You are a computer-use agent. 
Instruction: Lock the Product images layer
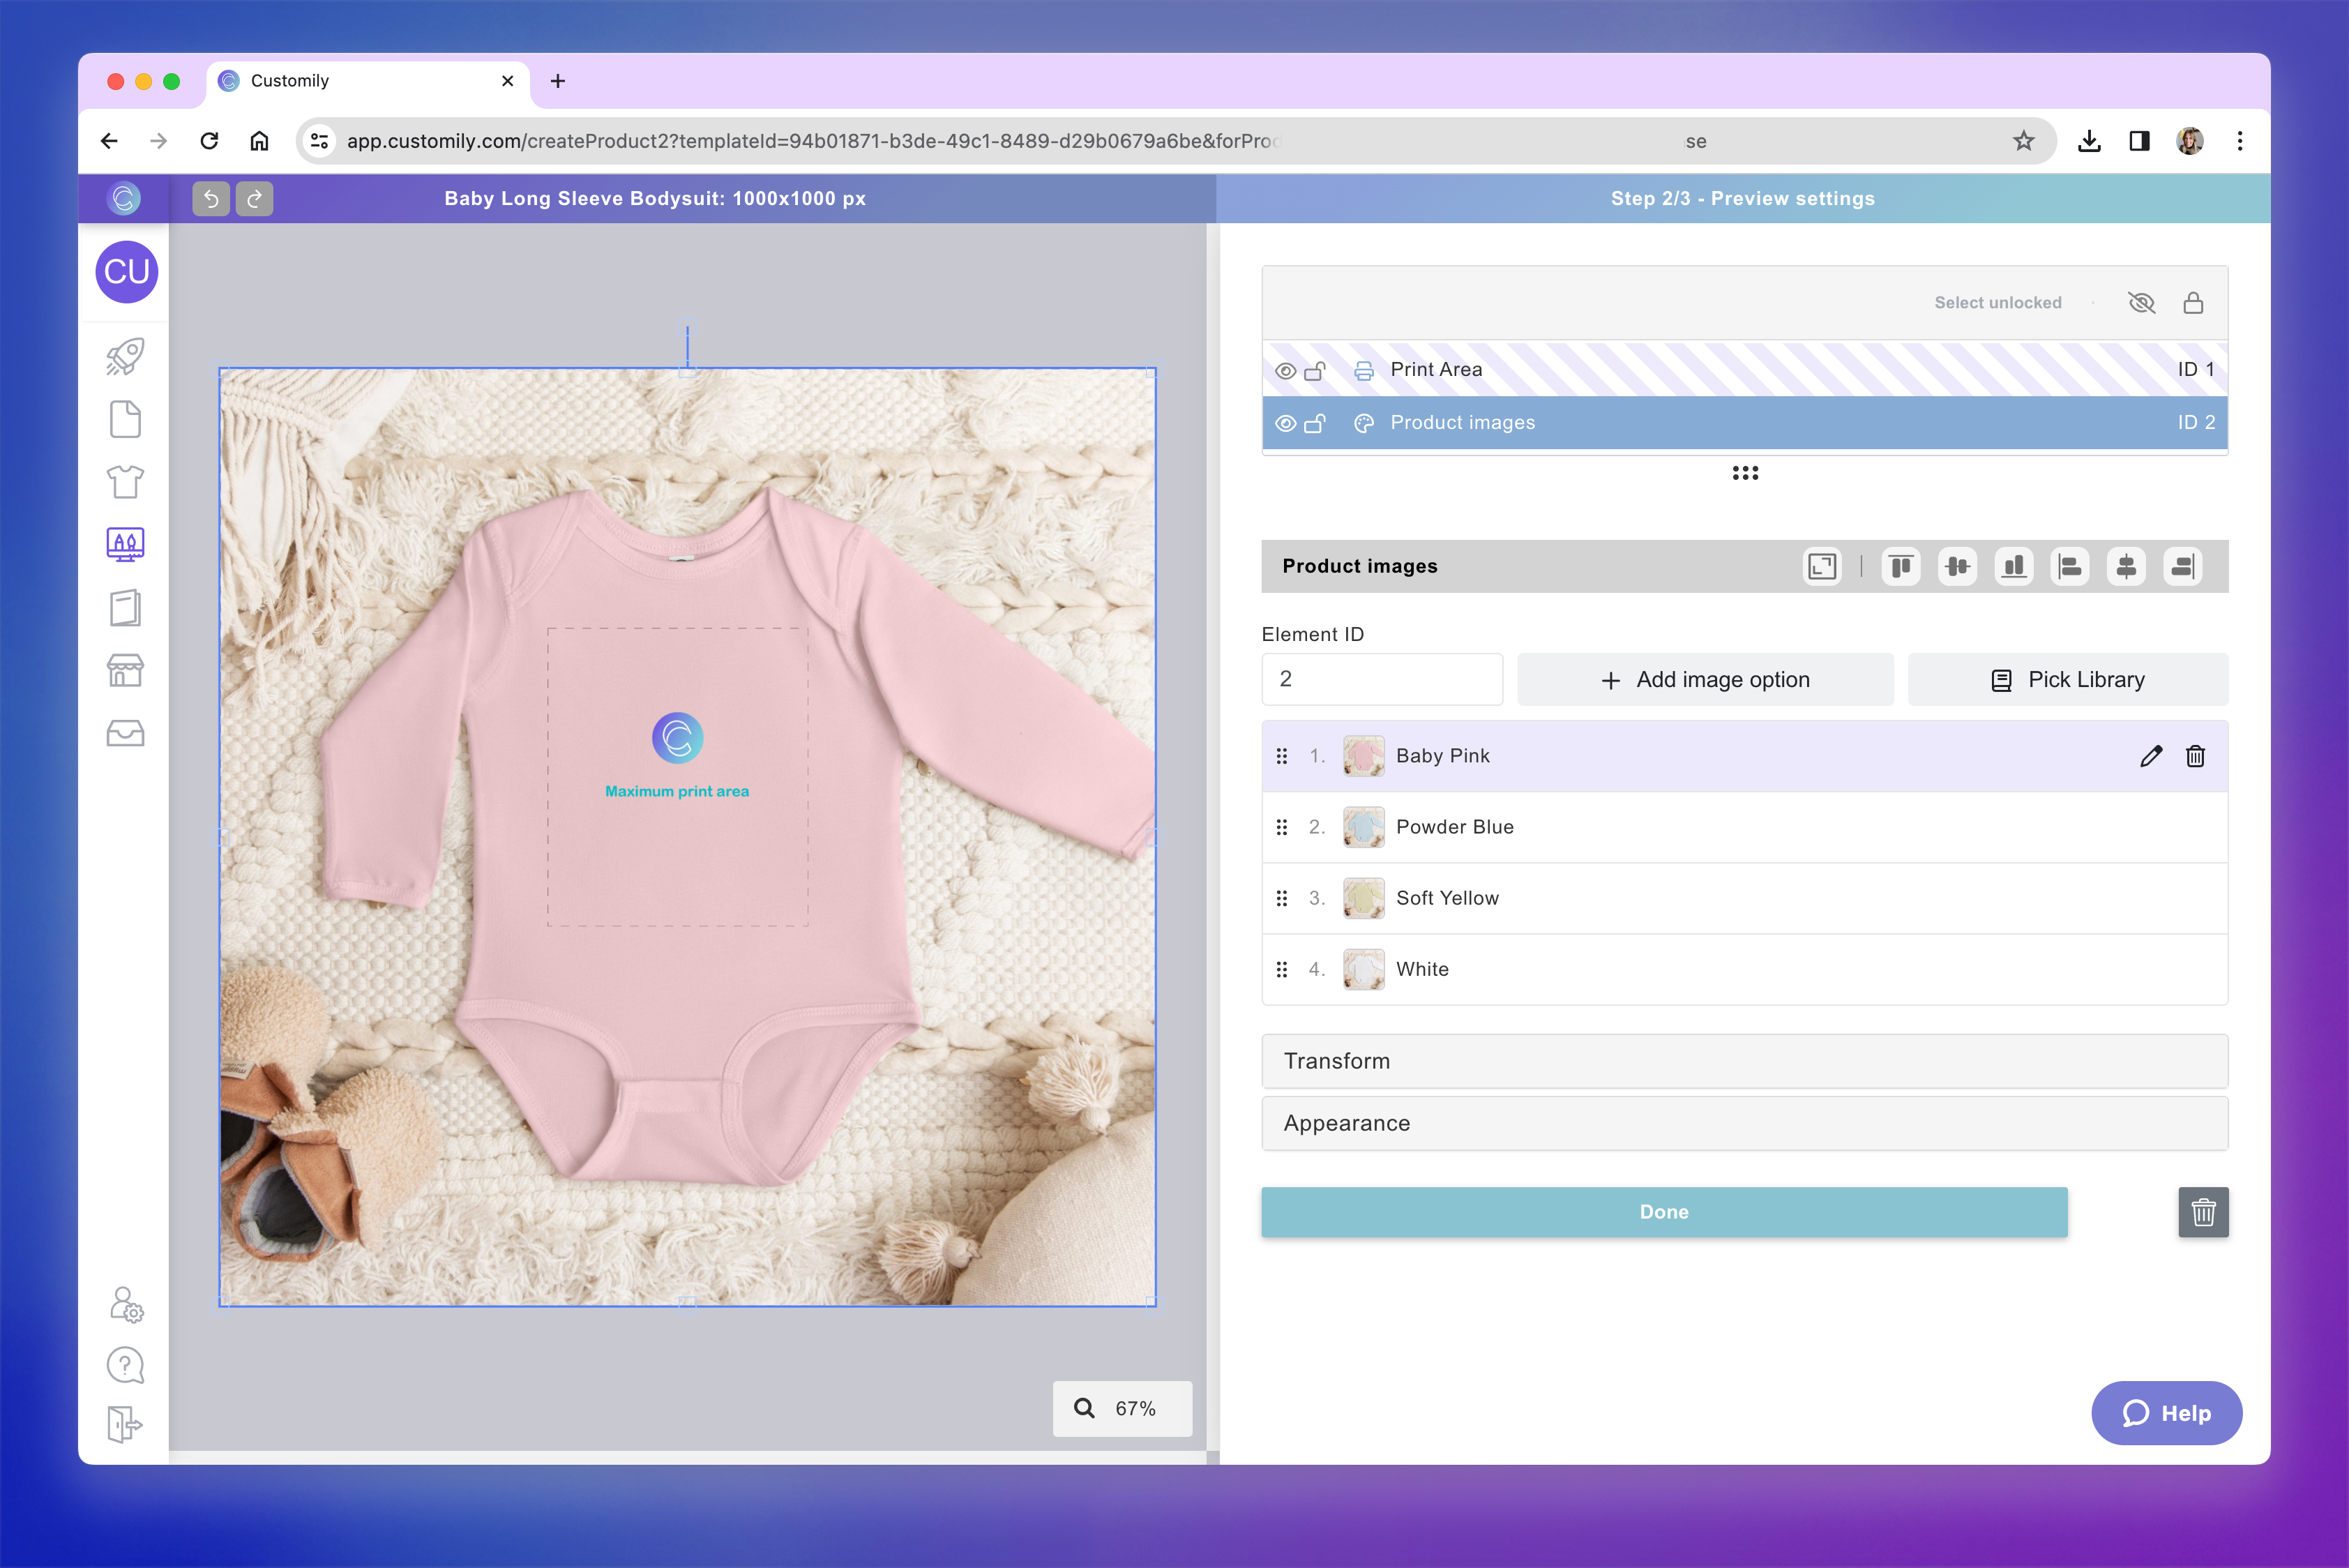click(1315, 422)
